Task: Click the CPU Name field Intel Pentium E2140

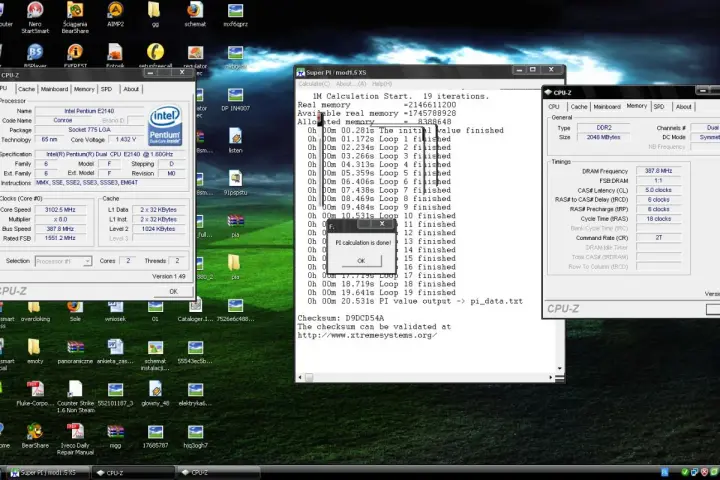Action: 89,111
